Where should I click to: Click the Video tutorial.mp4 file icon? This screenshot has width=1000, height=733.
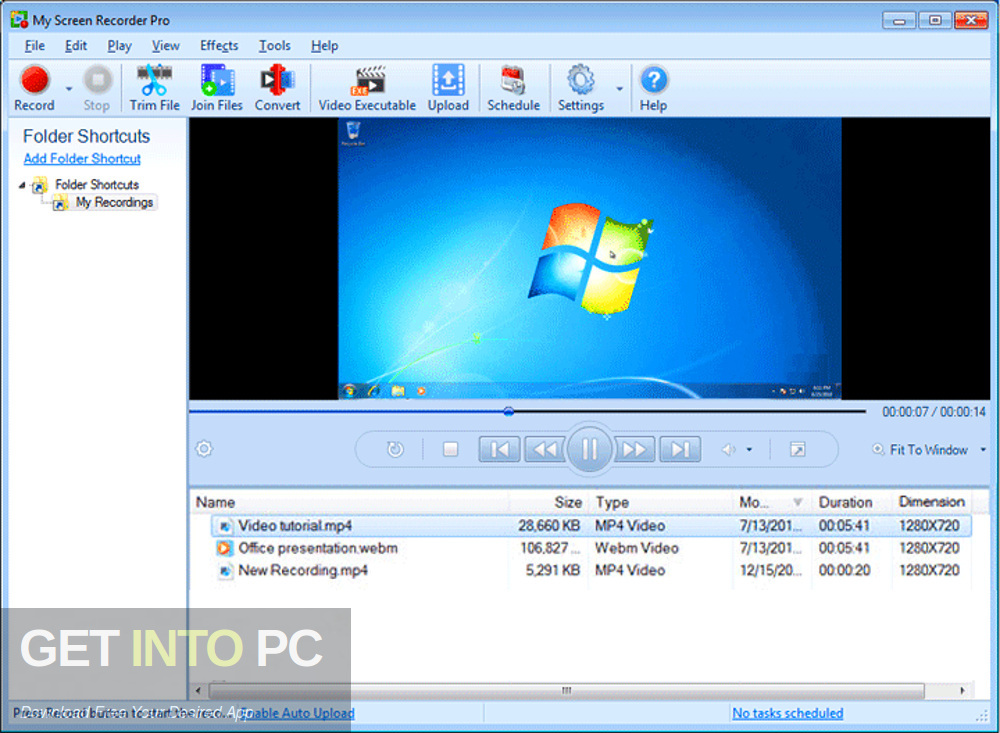[x=224, y=526]
